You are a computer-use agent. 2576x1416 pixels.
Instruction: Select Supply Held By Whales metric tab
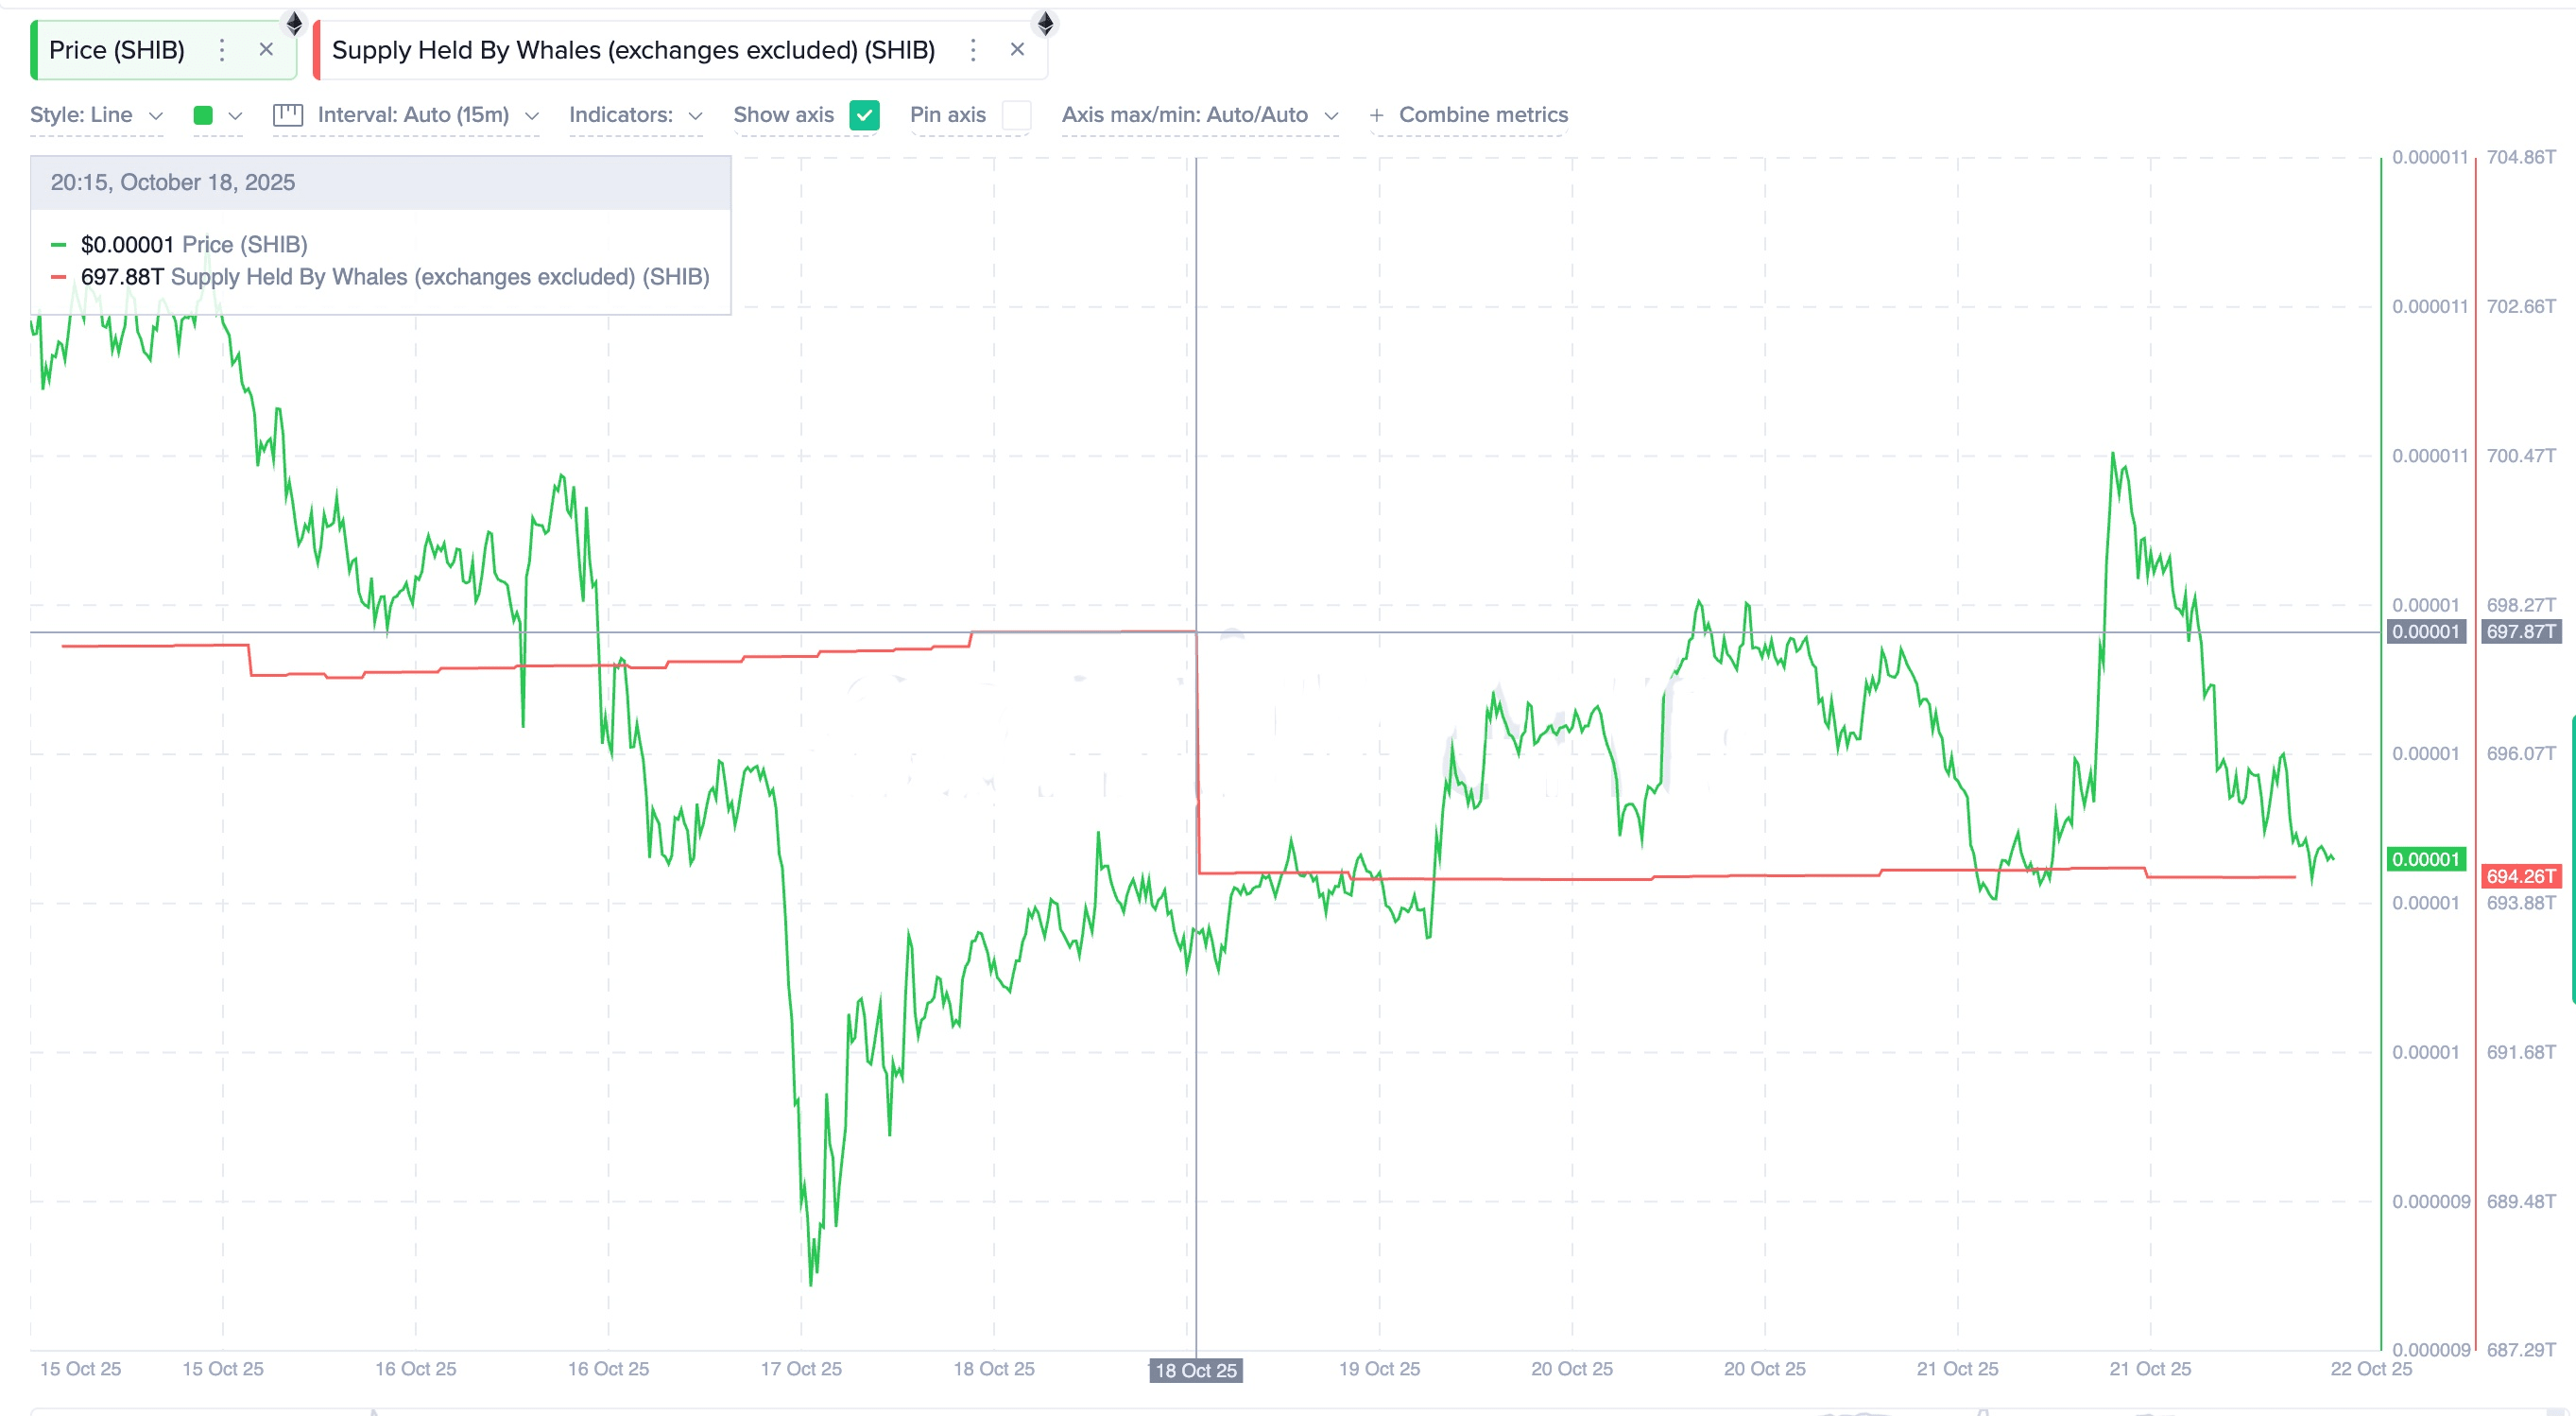pyautogui.click(x=633, y=50)
